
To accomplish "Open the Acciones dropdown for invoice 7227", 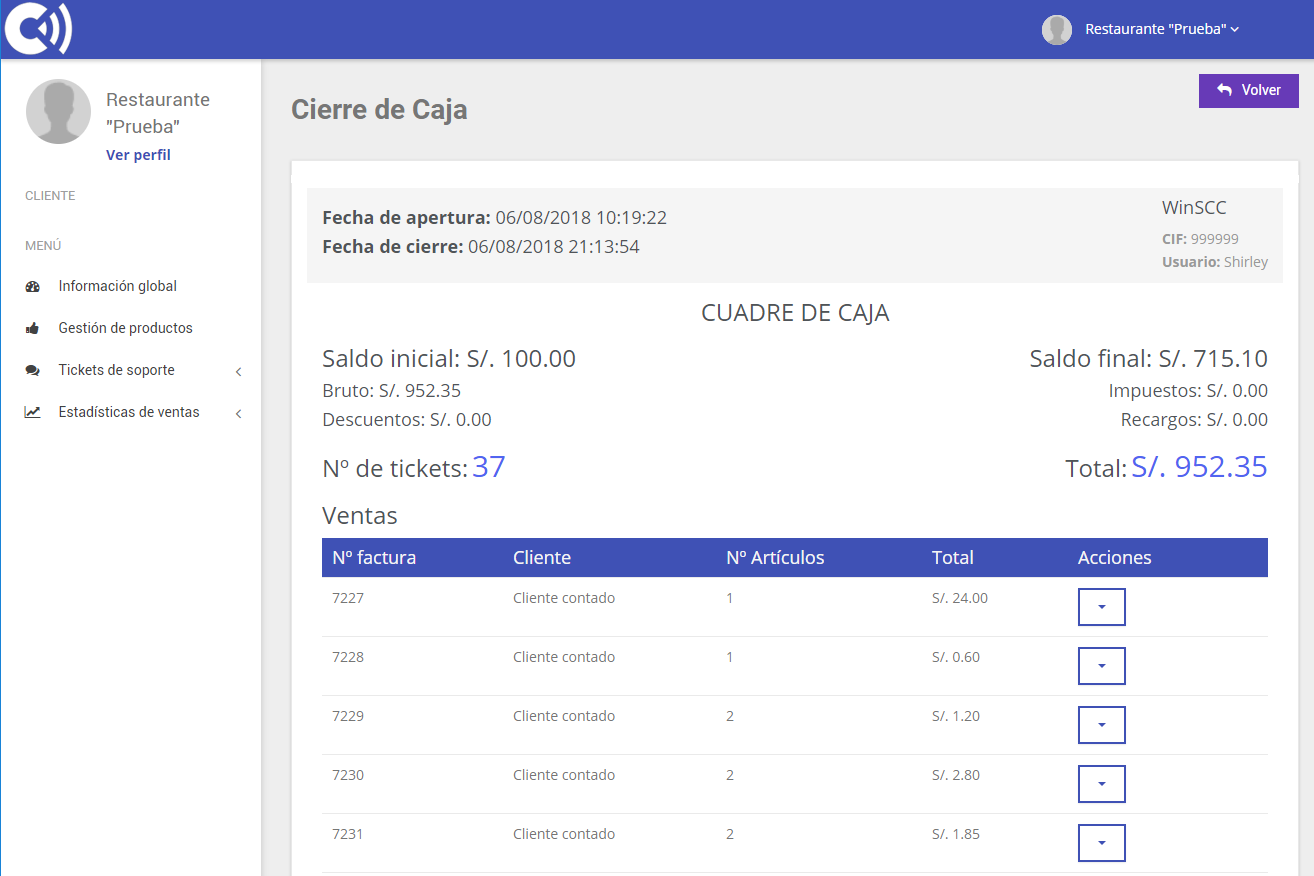I will pyautogui.click(x=1101, y=606).
